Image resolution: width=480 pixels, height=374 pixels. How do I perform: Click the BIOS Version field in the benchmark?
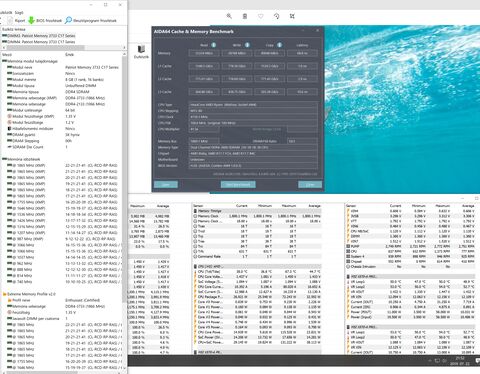tap(253, 166)
